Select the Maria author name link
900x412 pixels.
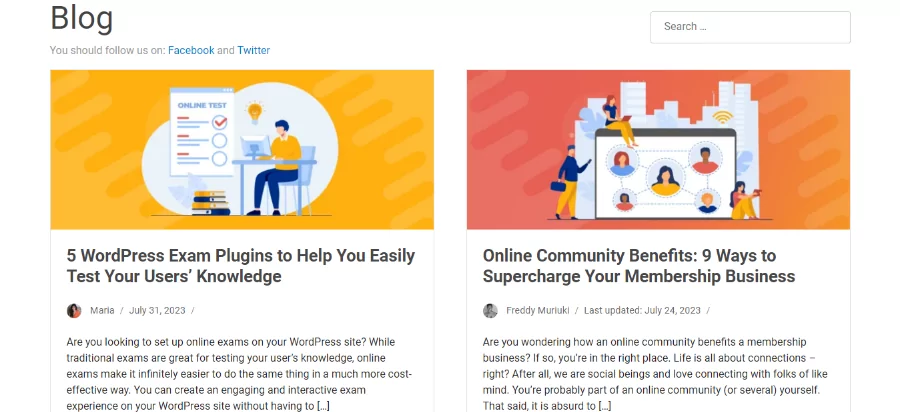pos(102,310)
